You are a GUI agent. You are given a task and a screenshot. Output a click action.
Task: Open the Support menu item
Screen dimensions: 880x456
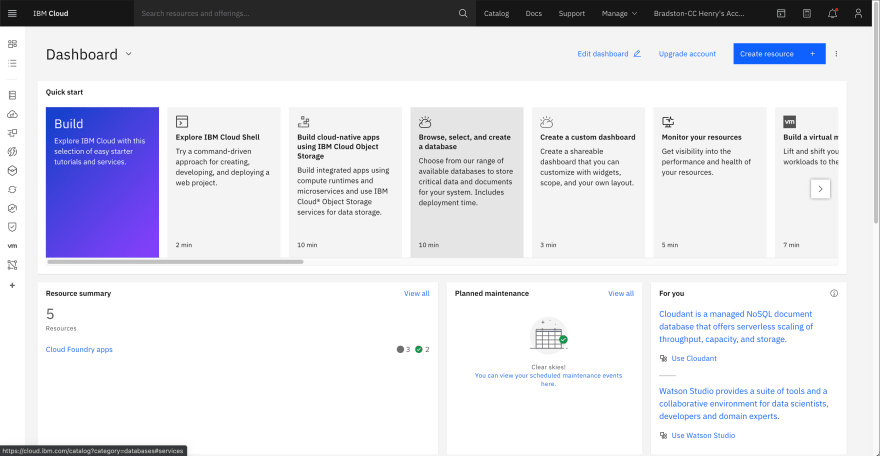(x=571, y=13)
